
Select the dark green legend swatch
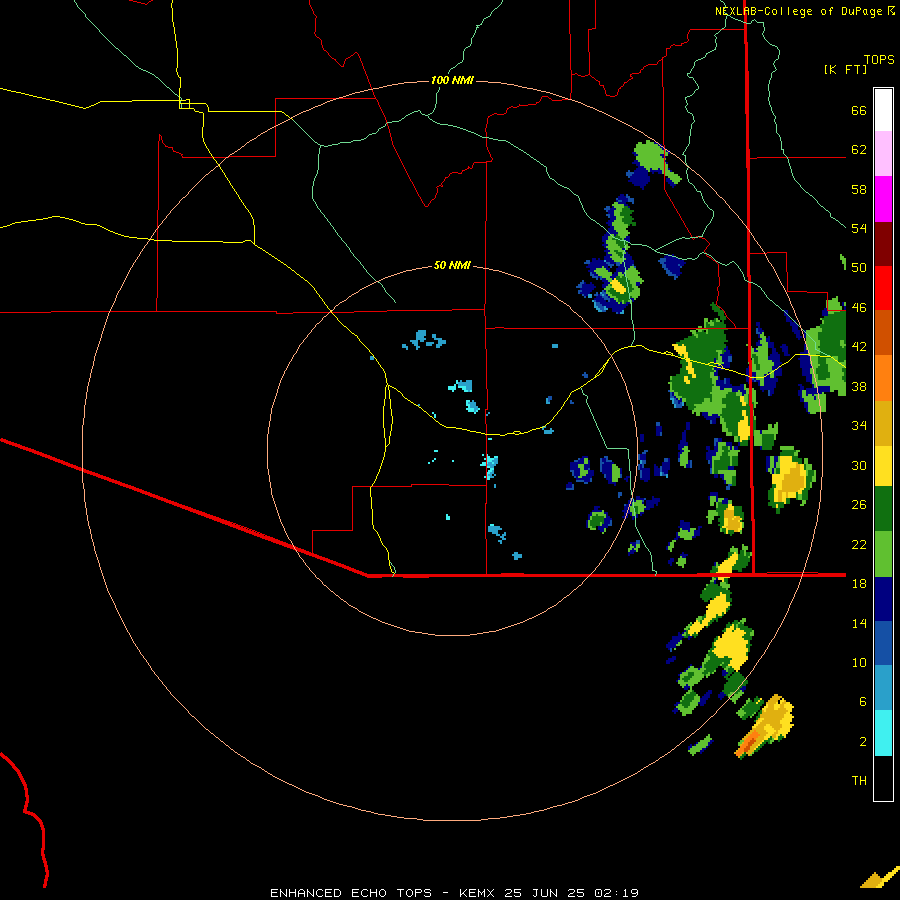(x=883, y=509)
